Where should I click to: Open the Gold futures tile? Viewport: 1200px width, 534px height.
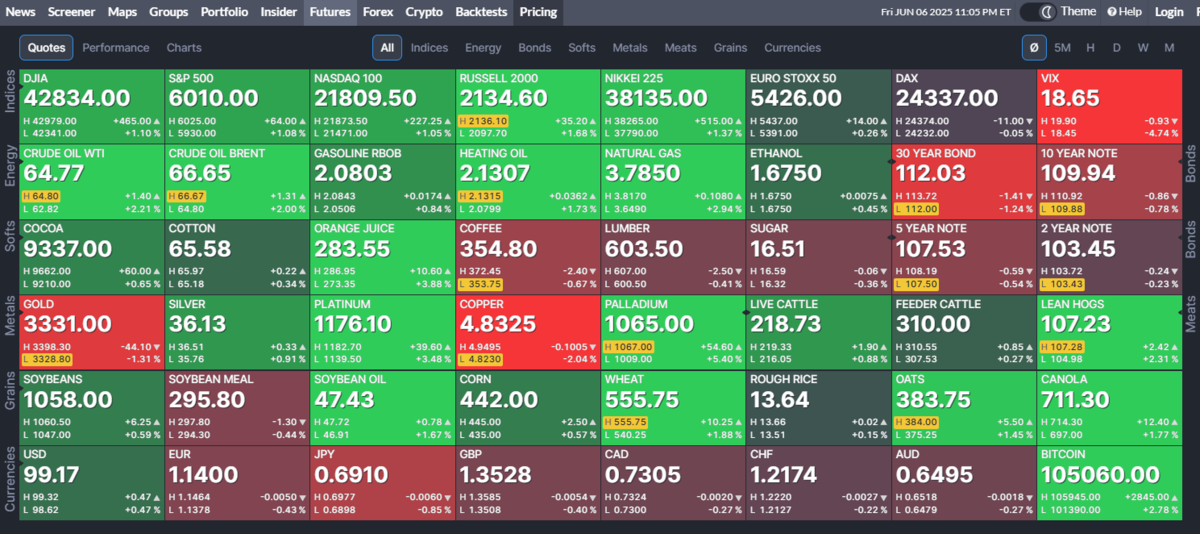pos(91,332)
